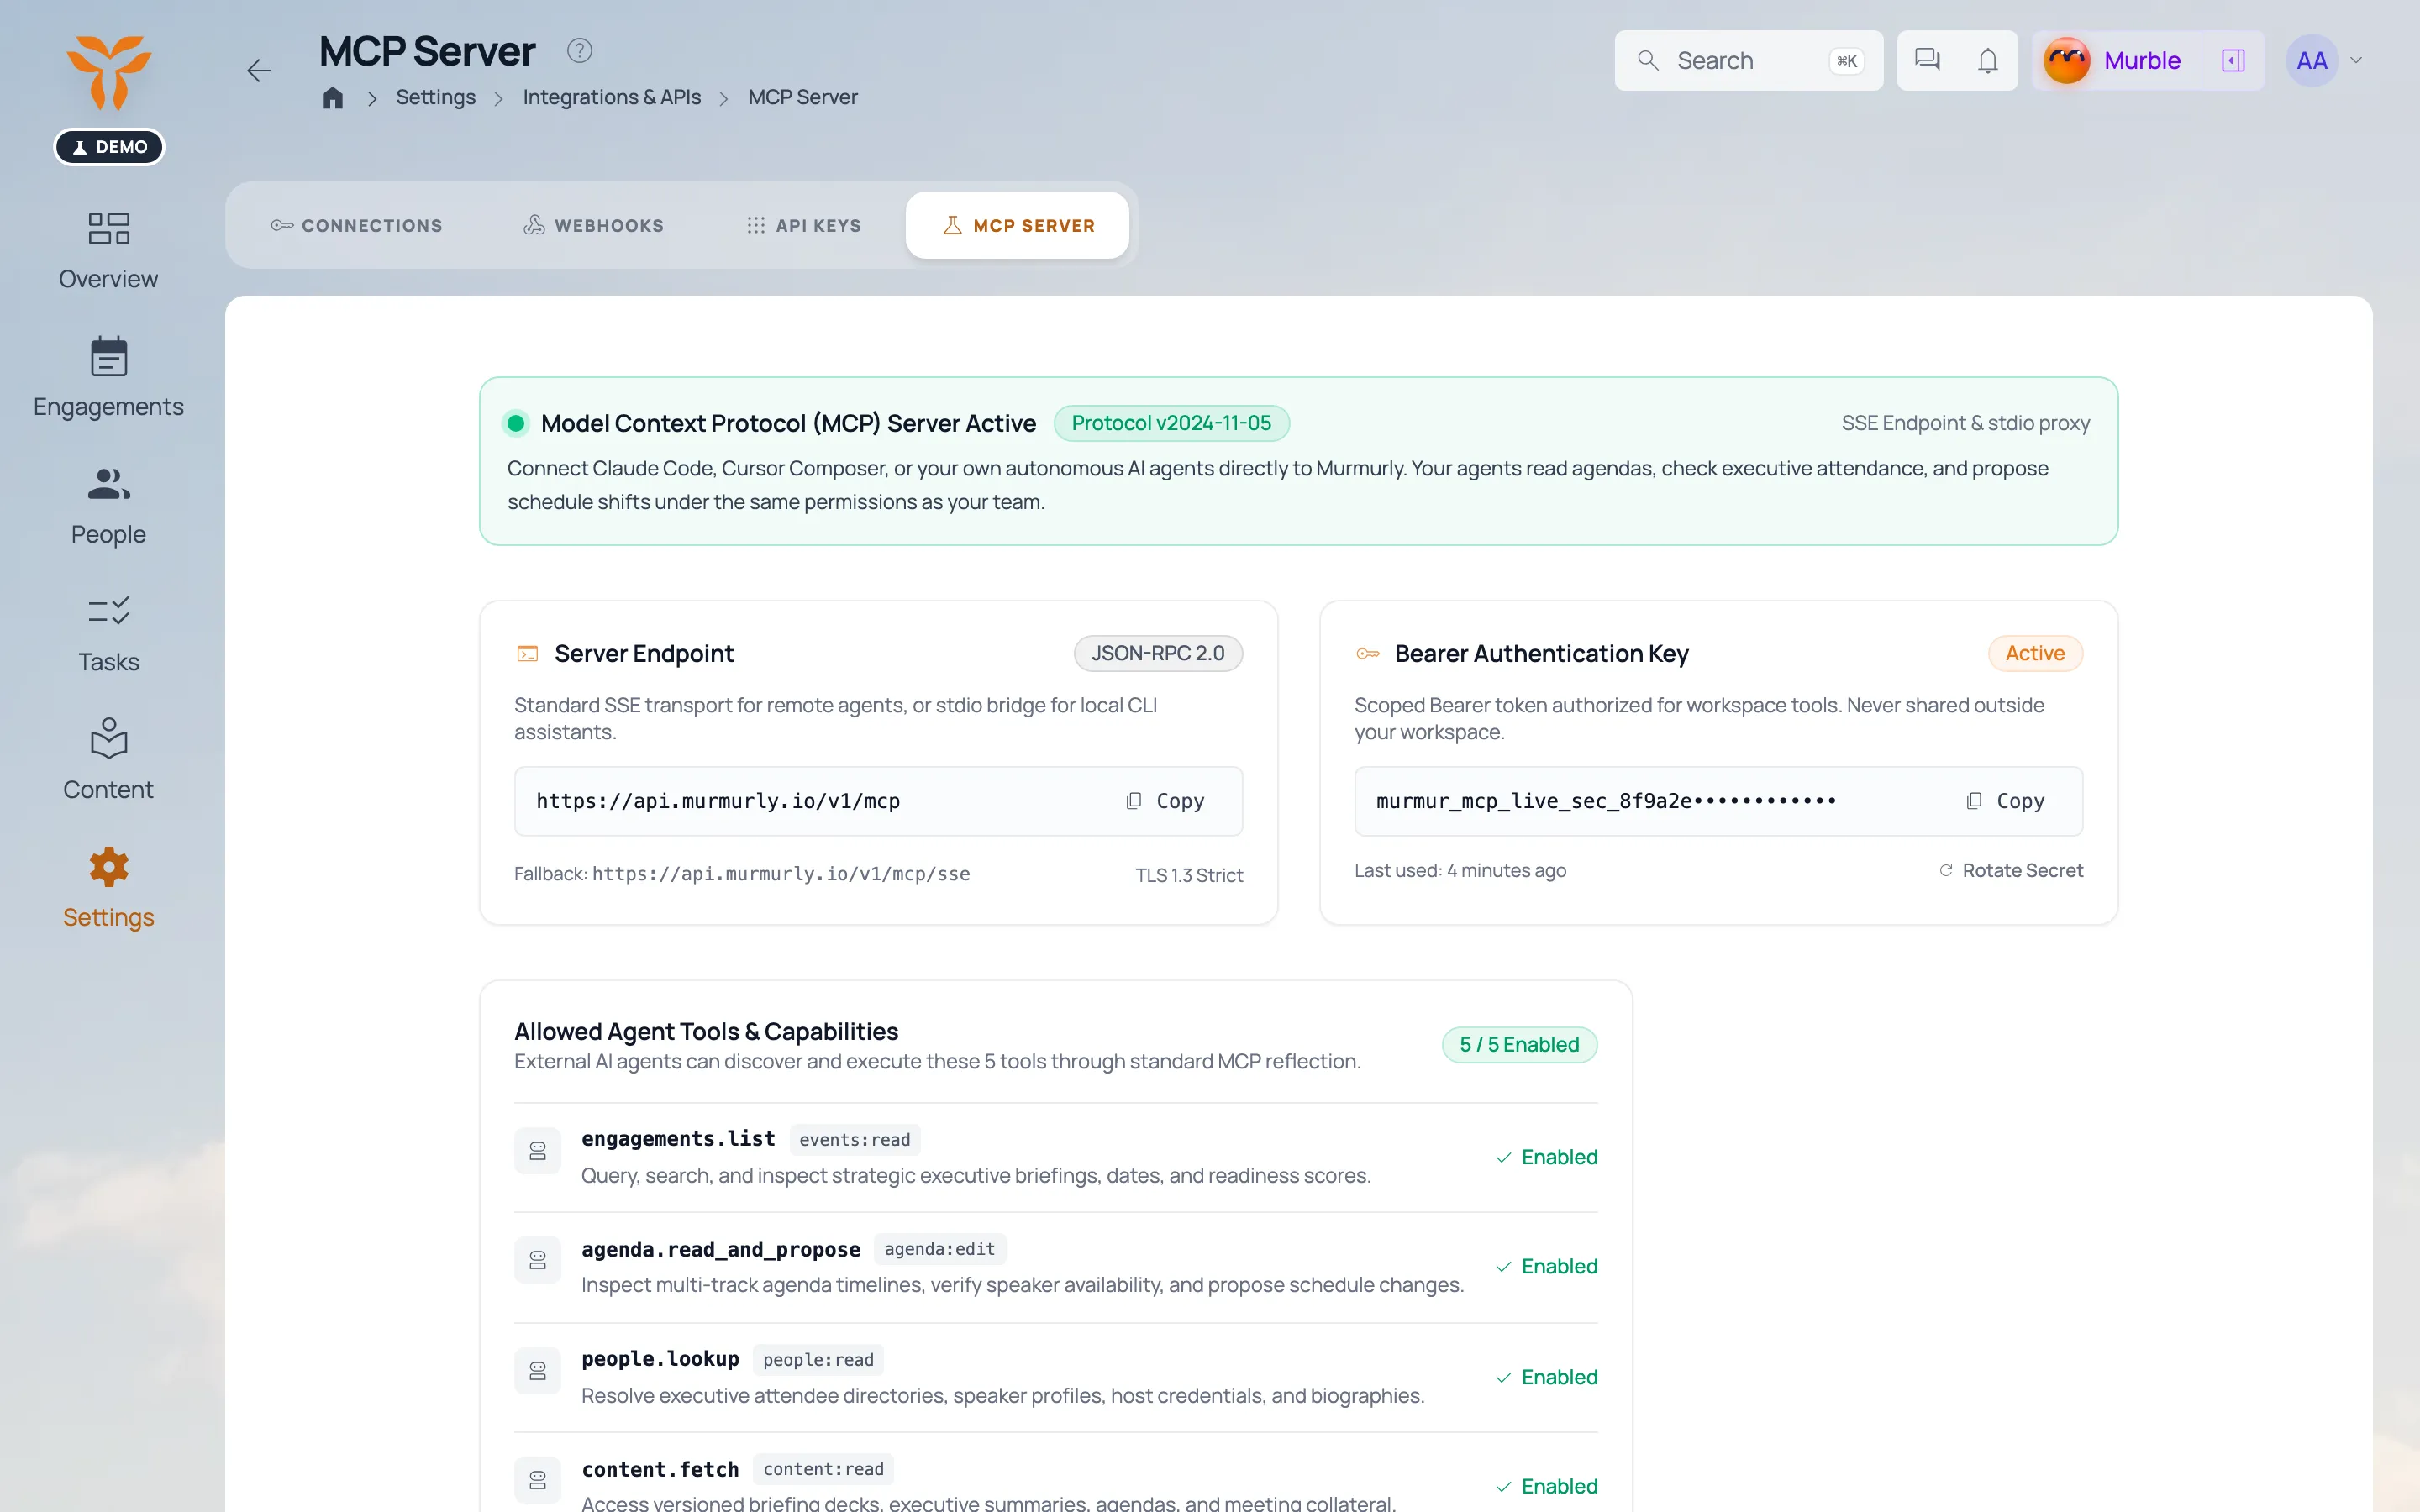Open Engagements in the sidebar

coord(108,378)
